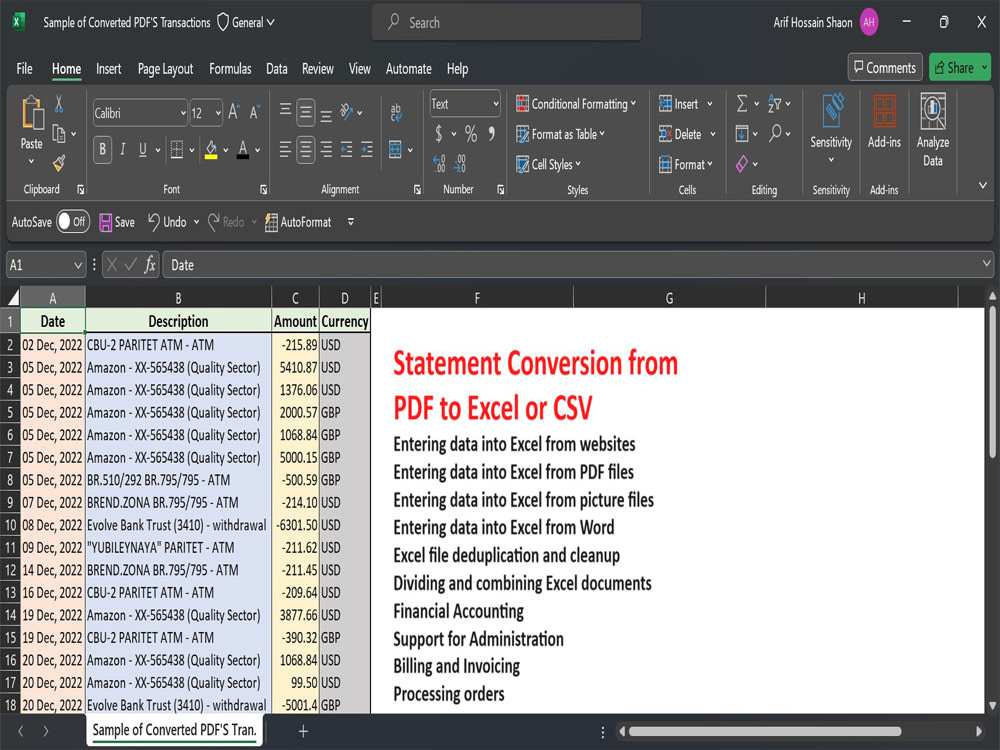Viewport: 1000px width, 750px height.
Task: Click in the Search box
Action: (x=506, y=22)
